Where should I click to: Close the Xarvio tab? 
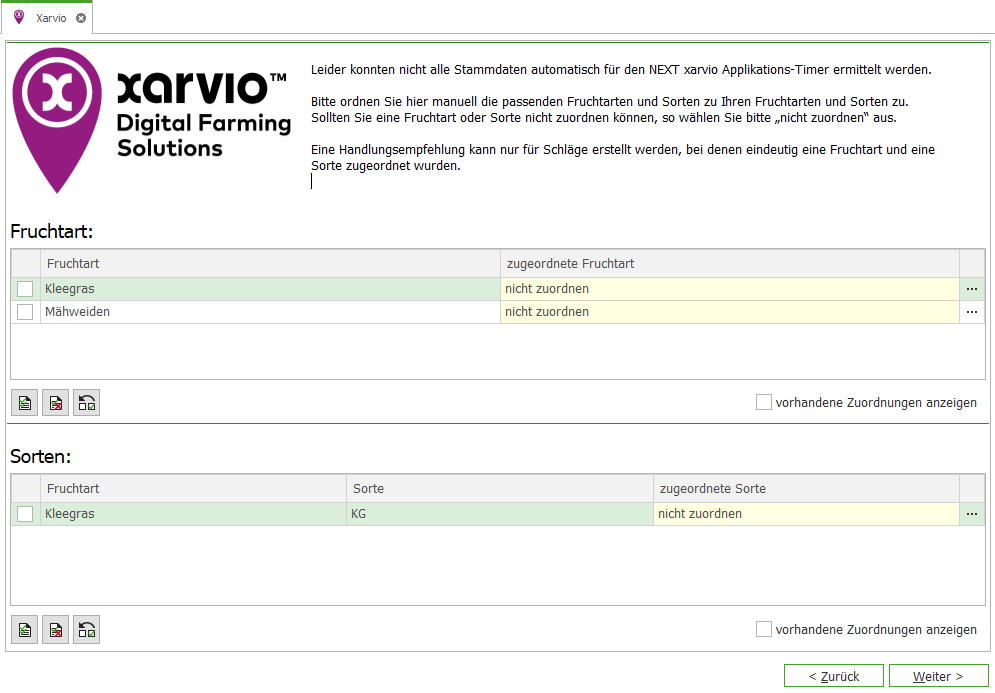click(80, 17)
